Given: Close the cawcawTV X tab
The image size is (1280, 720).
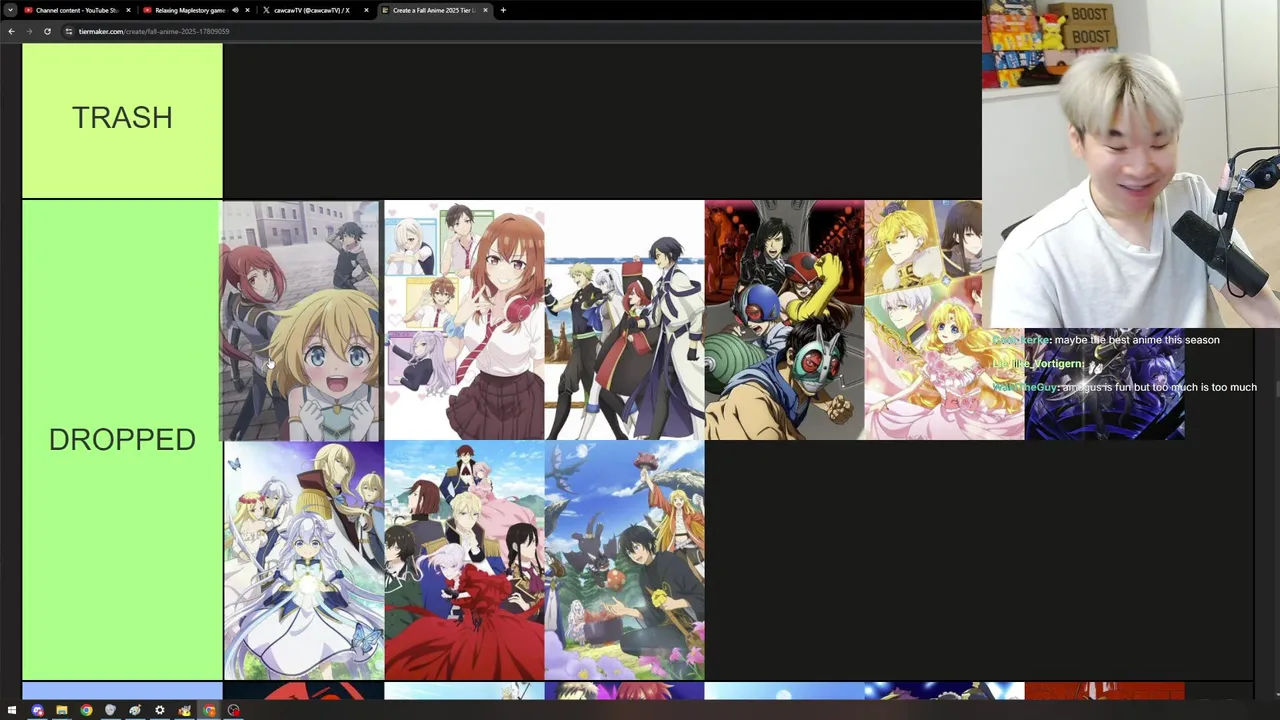Looking at the screenshot, I should click(x=366, y=10).
